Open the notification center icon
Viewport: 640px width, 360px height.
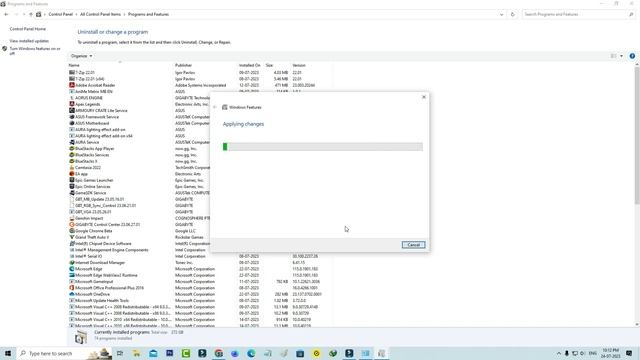coord(629,353)
